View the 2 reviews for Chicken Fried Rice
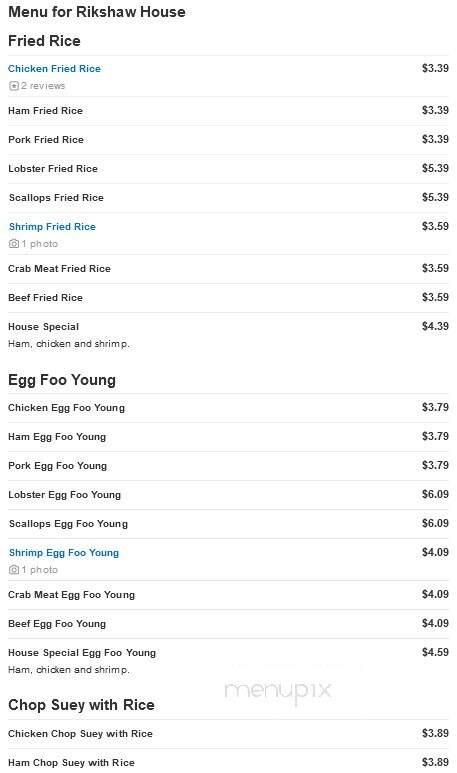The image size is (457, 773). pyautogui.click(x=43, y=86)
